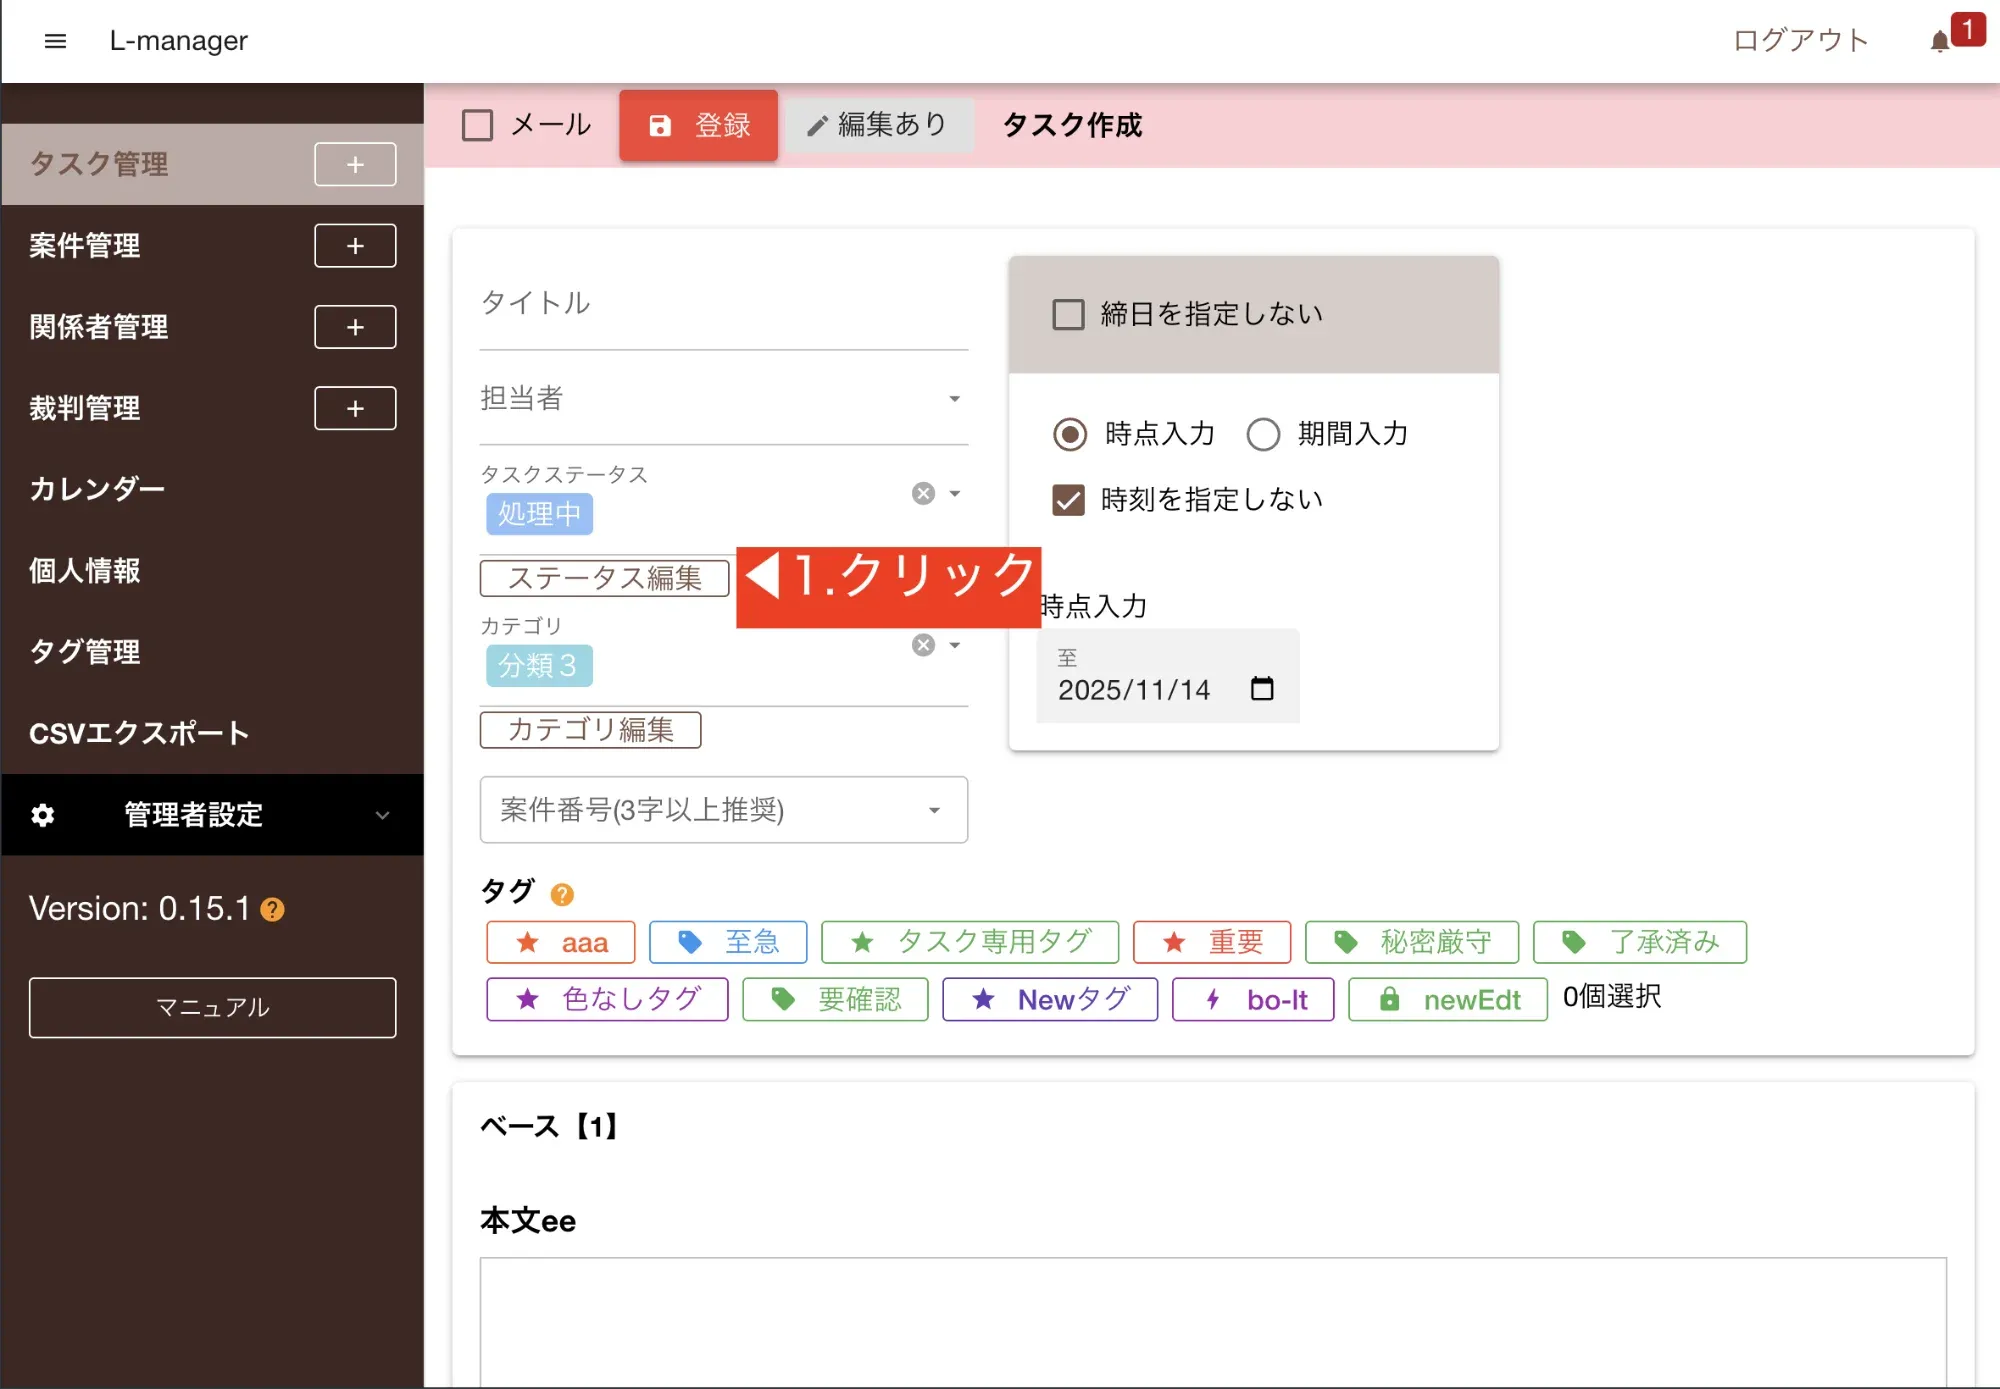Click the version help question icon

(272, 909)
